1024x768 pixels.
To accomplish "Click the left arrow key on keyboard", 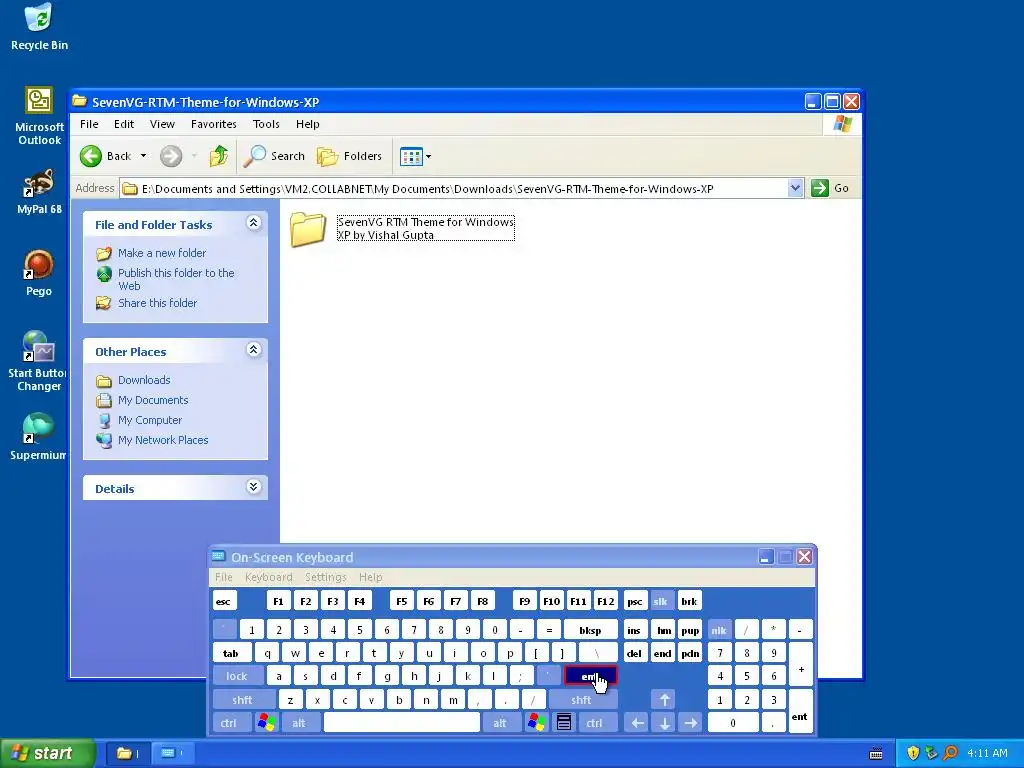I will pos(637,723).
